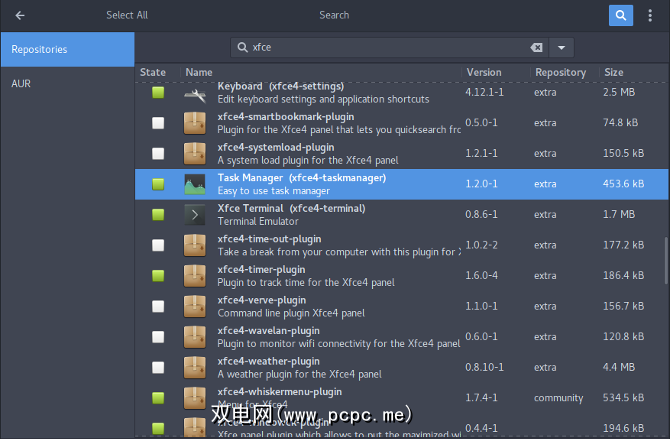Click the xfce4-systemload-plugin package icon

pyautogui.click(x=195, y=153)
